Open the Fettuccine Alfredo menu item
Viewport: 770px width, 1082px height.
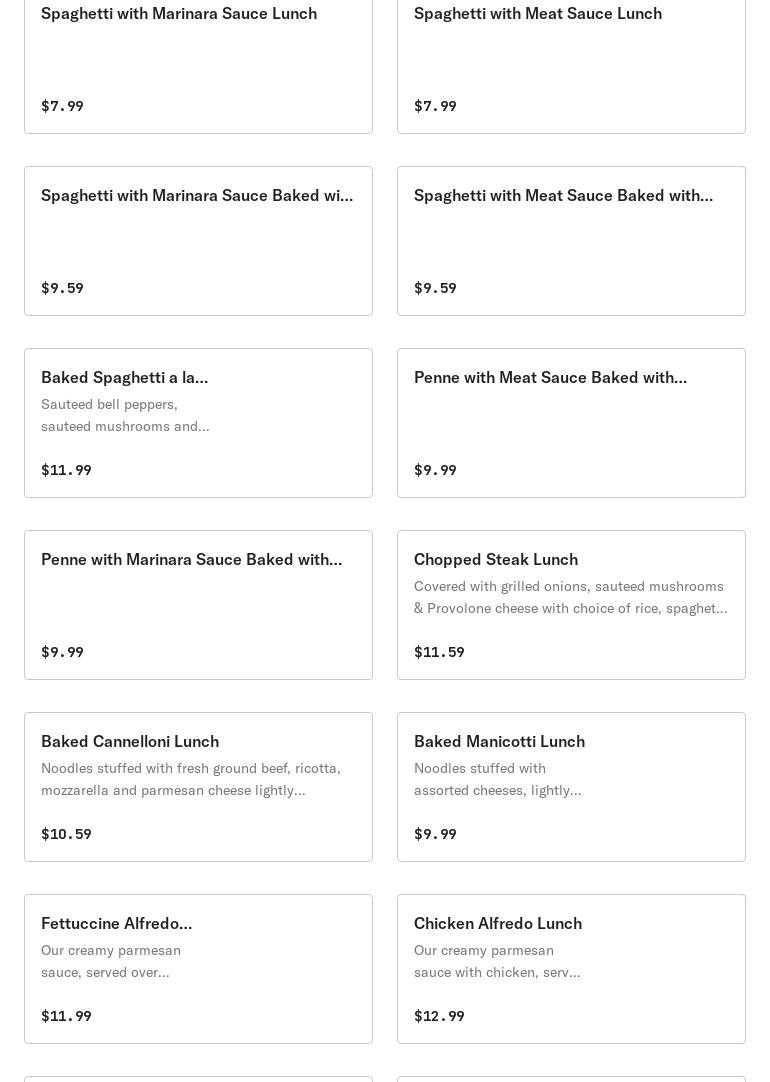[x=116, y=924]
